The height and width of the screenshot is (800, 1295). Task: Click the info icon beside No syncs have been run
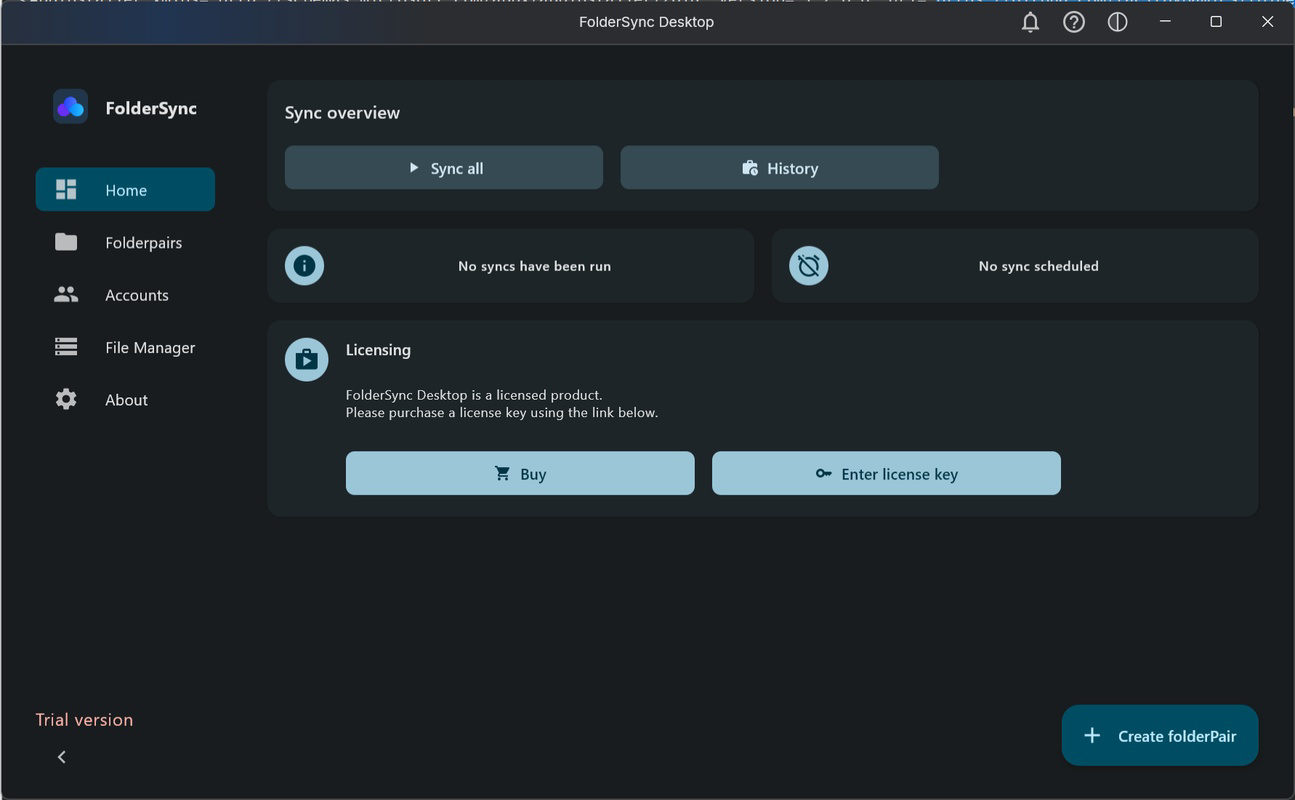305,266
